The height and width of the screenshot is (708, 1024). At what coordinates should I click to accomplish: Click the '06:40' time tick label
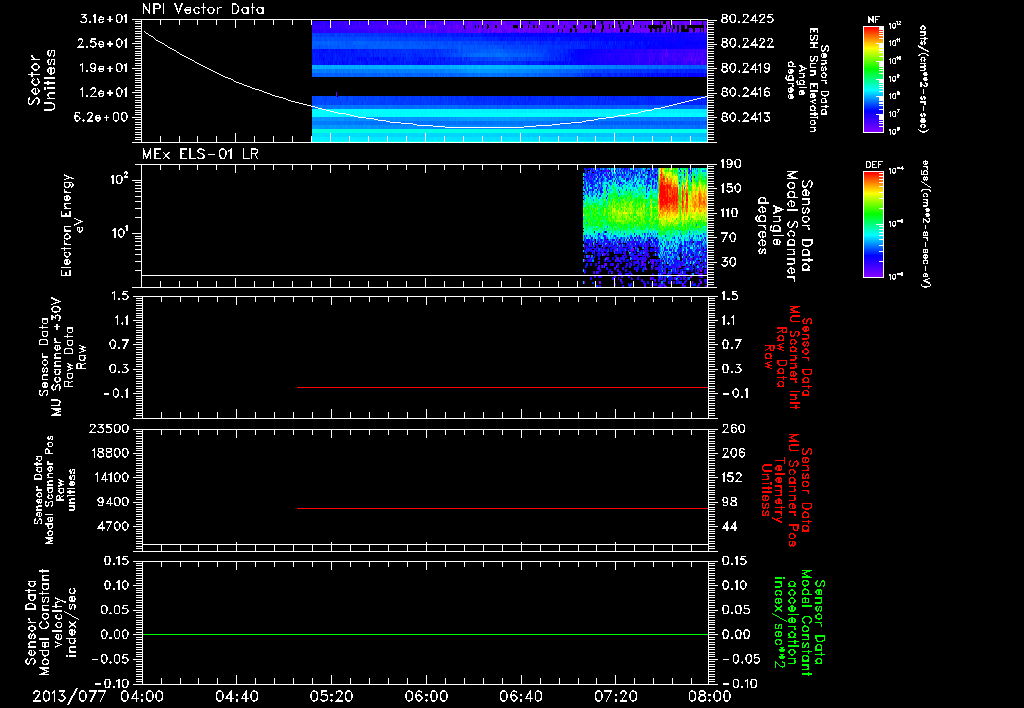[x=521, y=696]
